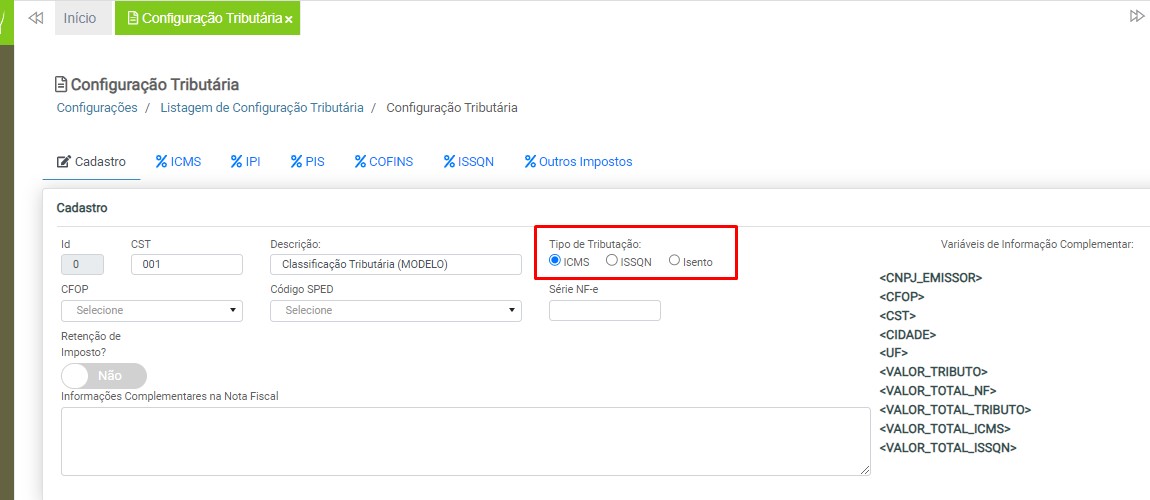Viewport: 1150px width, 500px height.
Task: Go to the PIS tab
Action: click(307, 161)
